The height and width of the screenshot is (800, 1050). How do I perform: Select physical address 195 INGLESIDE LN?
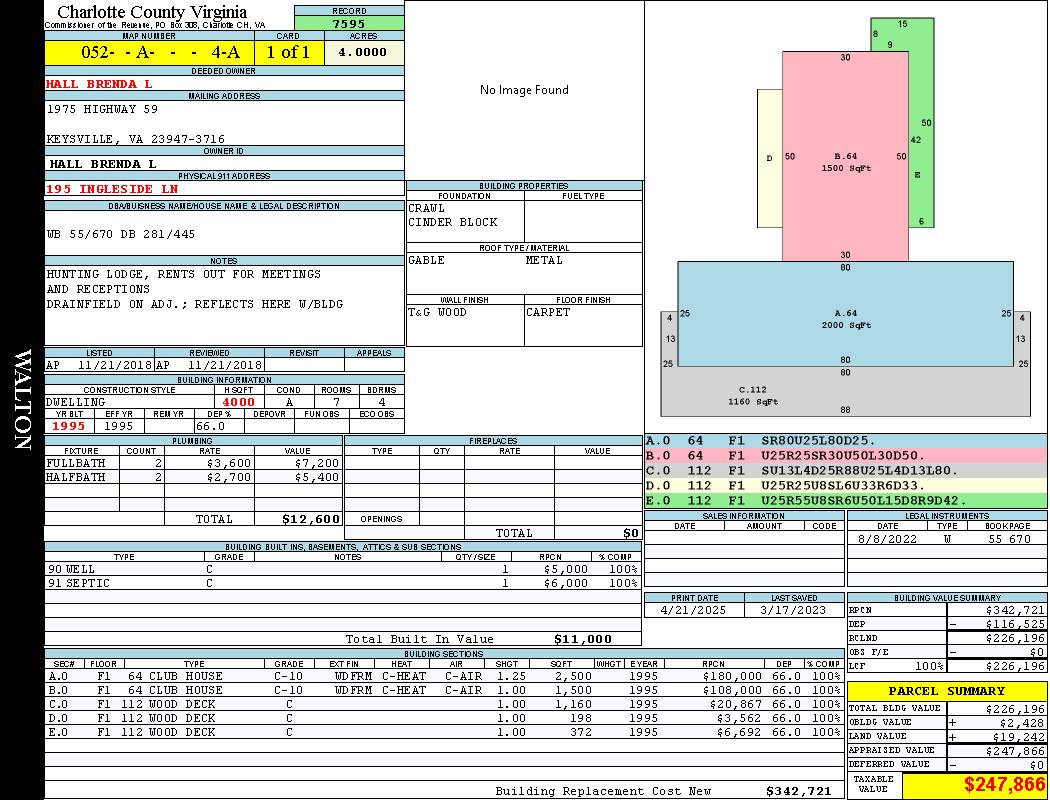coord(112,189)
